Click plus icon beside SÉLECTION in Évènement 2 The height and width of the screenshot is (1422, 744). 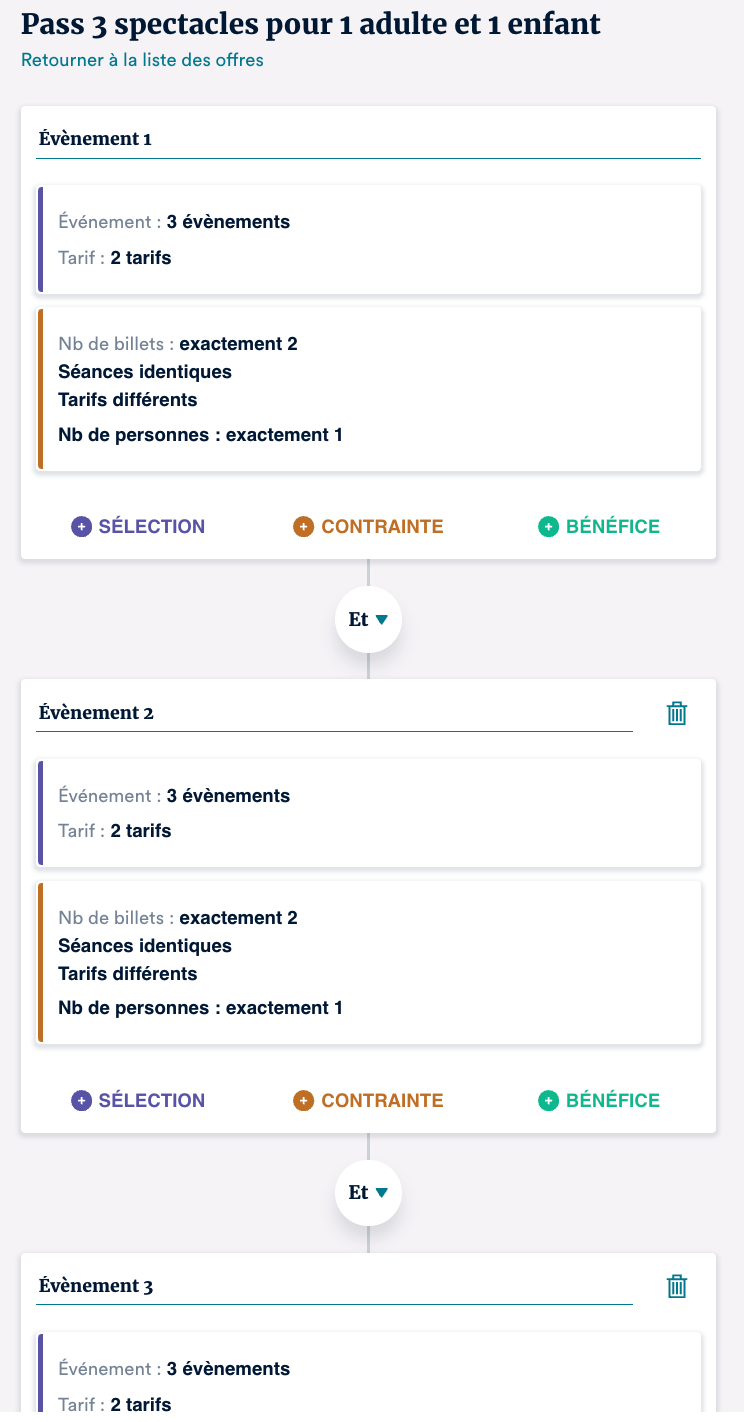(81, 1101)
